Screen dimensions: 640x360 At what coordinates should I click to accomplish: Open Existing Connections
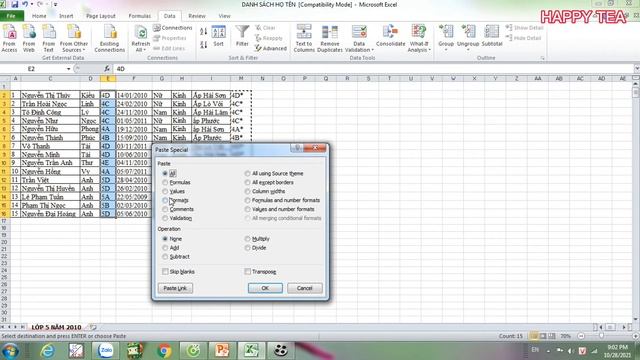[x=109, y=38]
